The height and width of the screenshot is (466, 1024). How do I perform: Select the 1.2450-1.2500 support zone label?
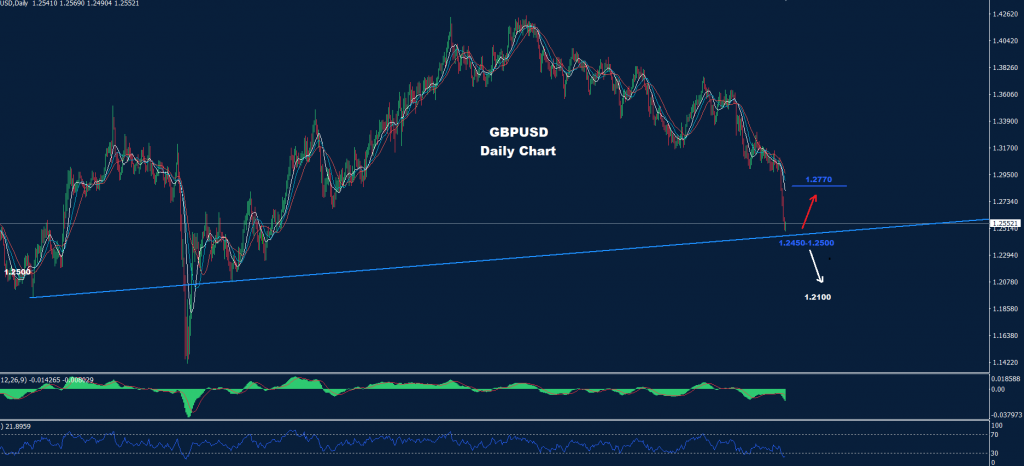click(x=807, y=243)
